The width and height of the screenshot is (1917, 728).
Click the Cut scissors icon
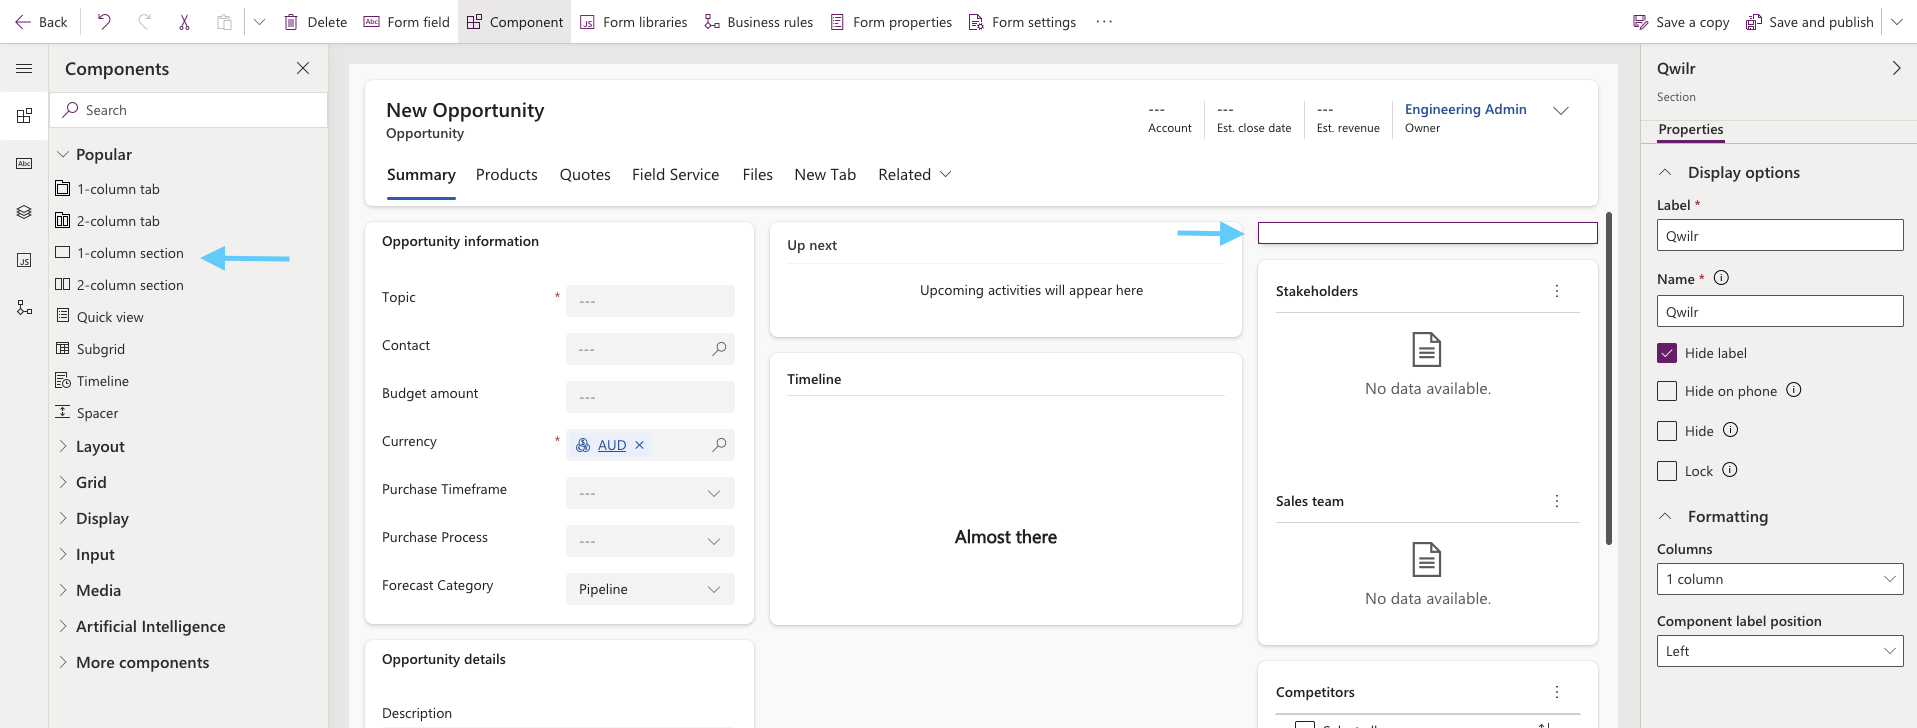tap(184, 22)
